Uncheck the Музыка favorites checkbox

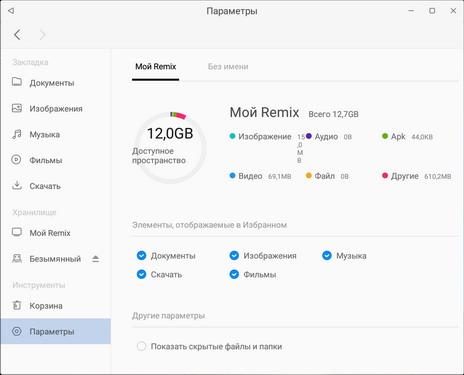click(x=327, y=256)
